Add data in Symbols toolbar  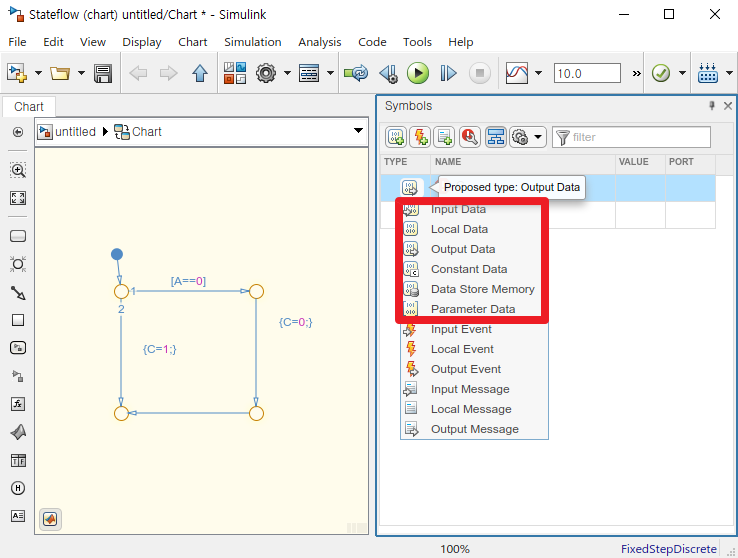396,137
